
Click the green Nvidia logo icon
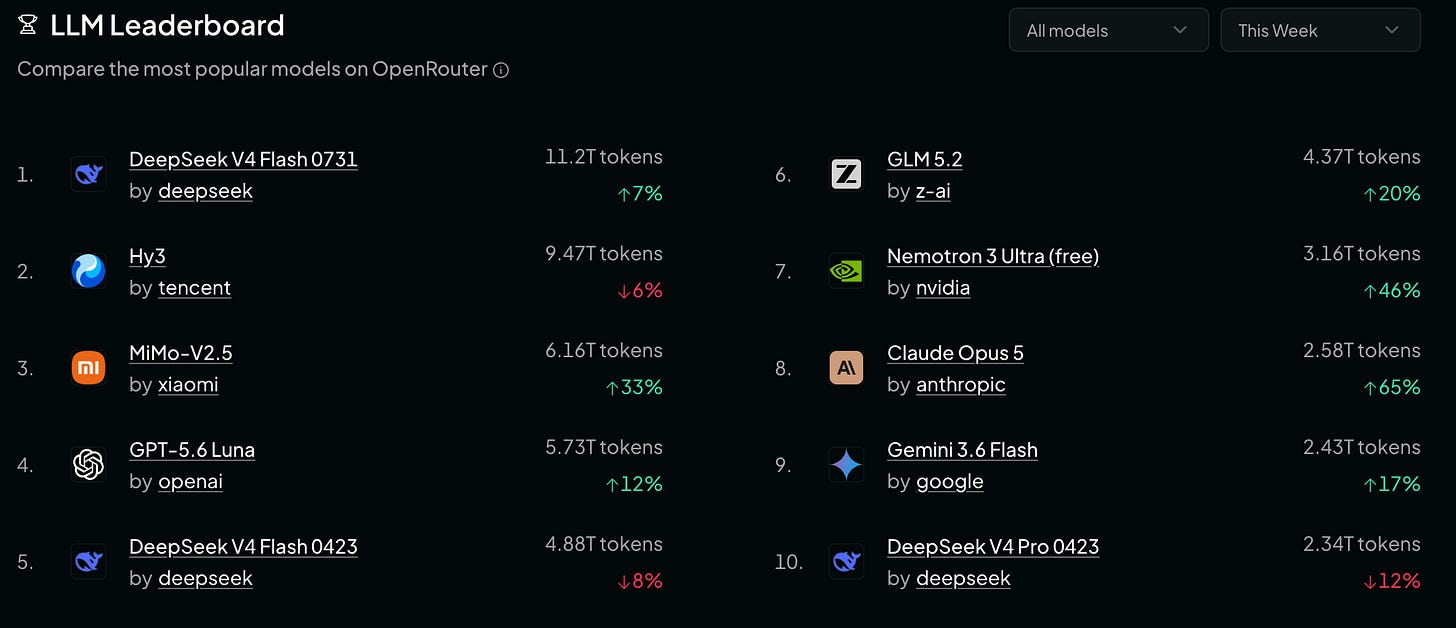coord(846,271)
